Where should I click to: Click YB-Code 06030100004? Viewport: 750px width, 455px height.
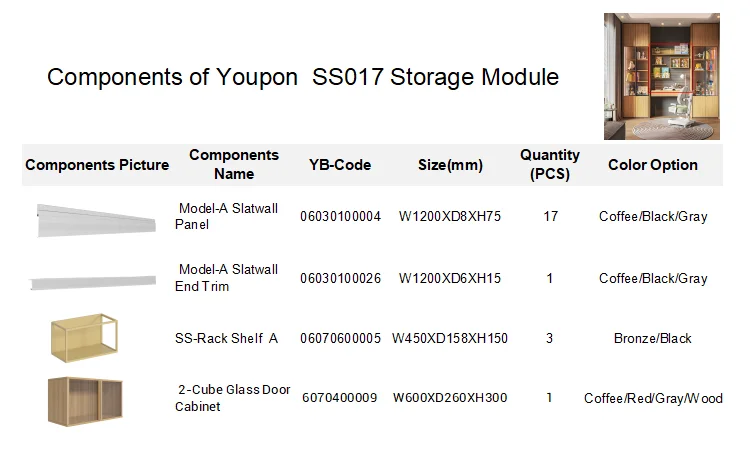[340, 216]
